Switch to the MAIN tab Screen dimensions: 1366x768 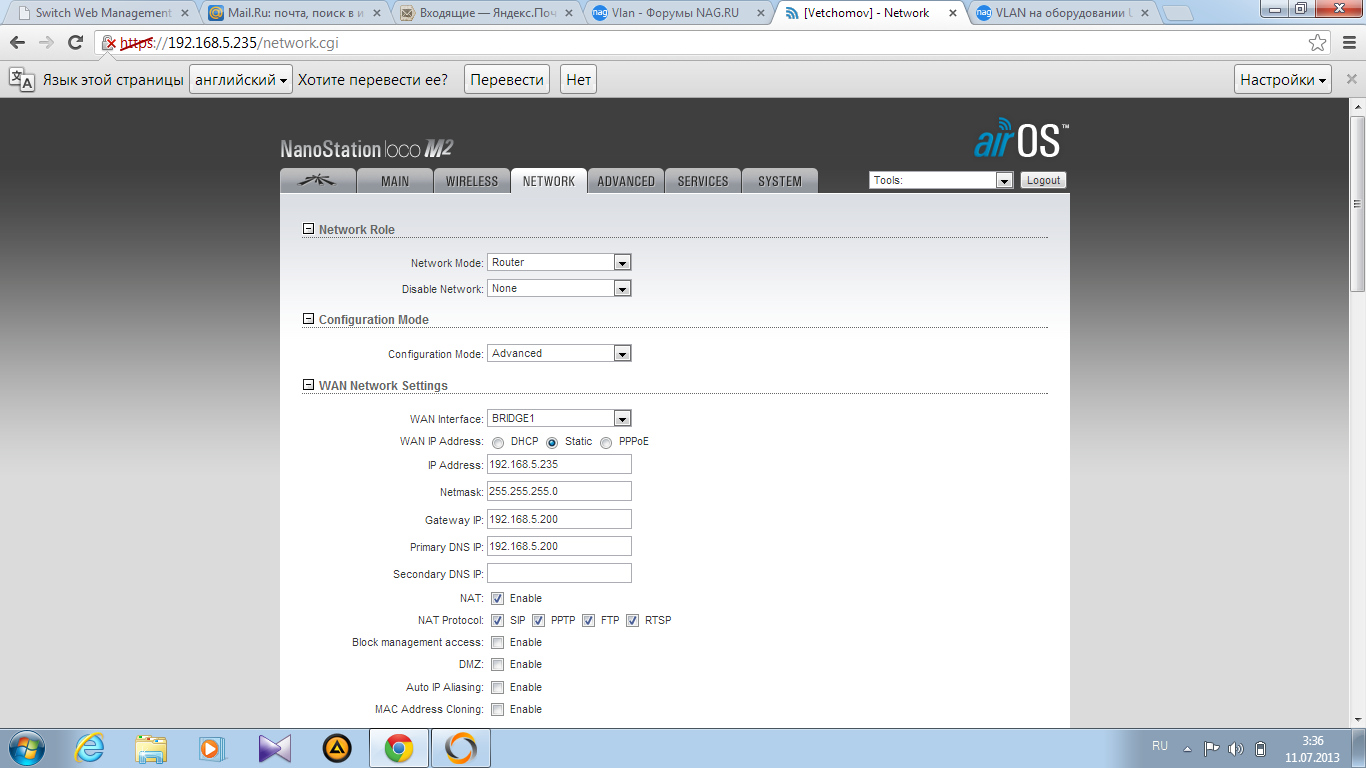tap(395, 181)
